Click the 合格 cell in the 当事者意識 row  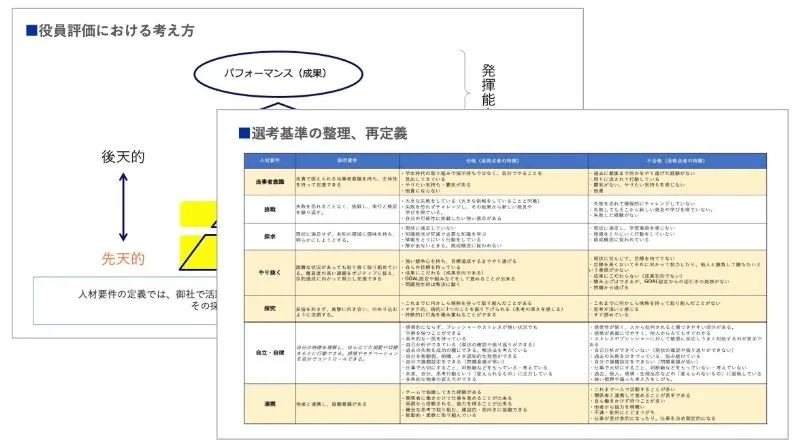click(494, 182)
